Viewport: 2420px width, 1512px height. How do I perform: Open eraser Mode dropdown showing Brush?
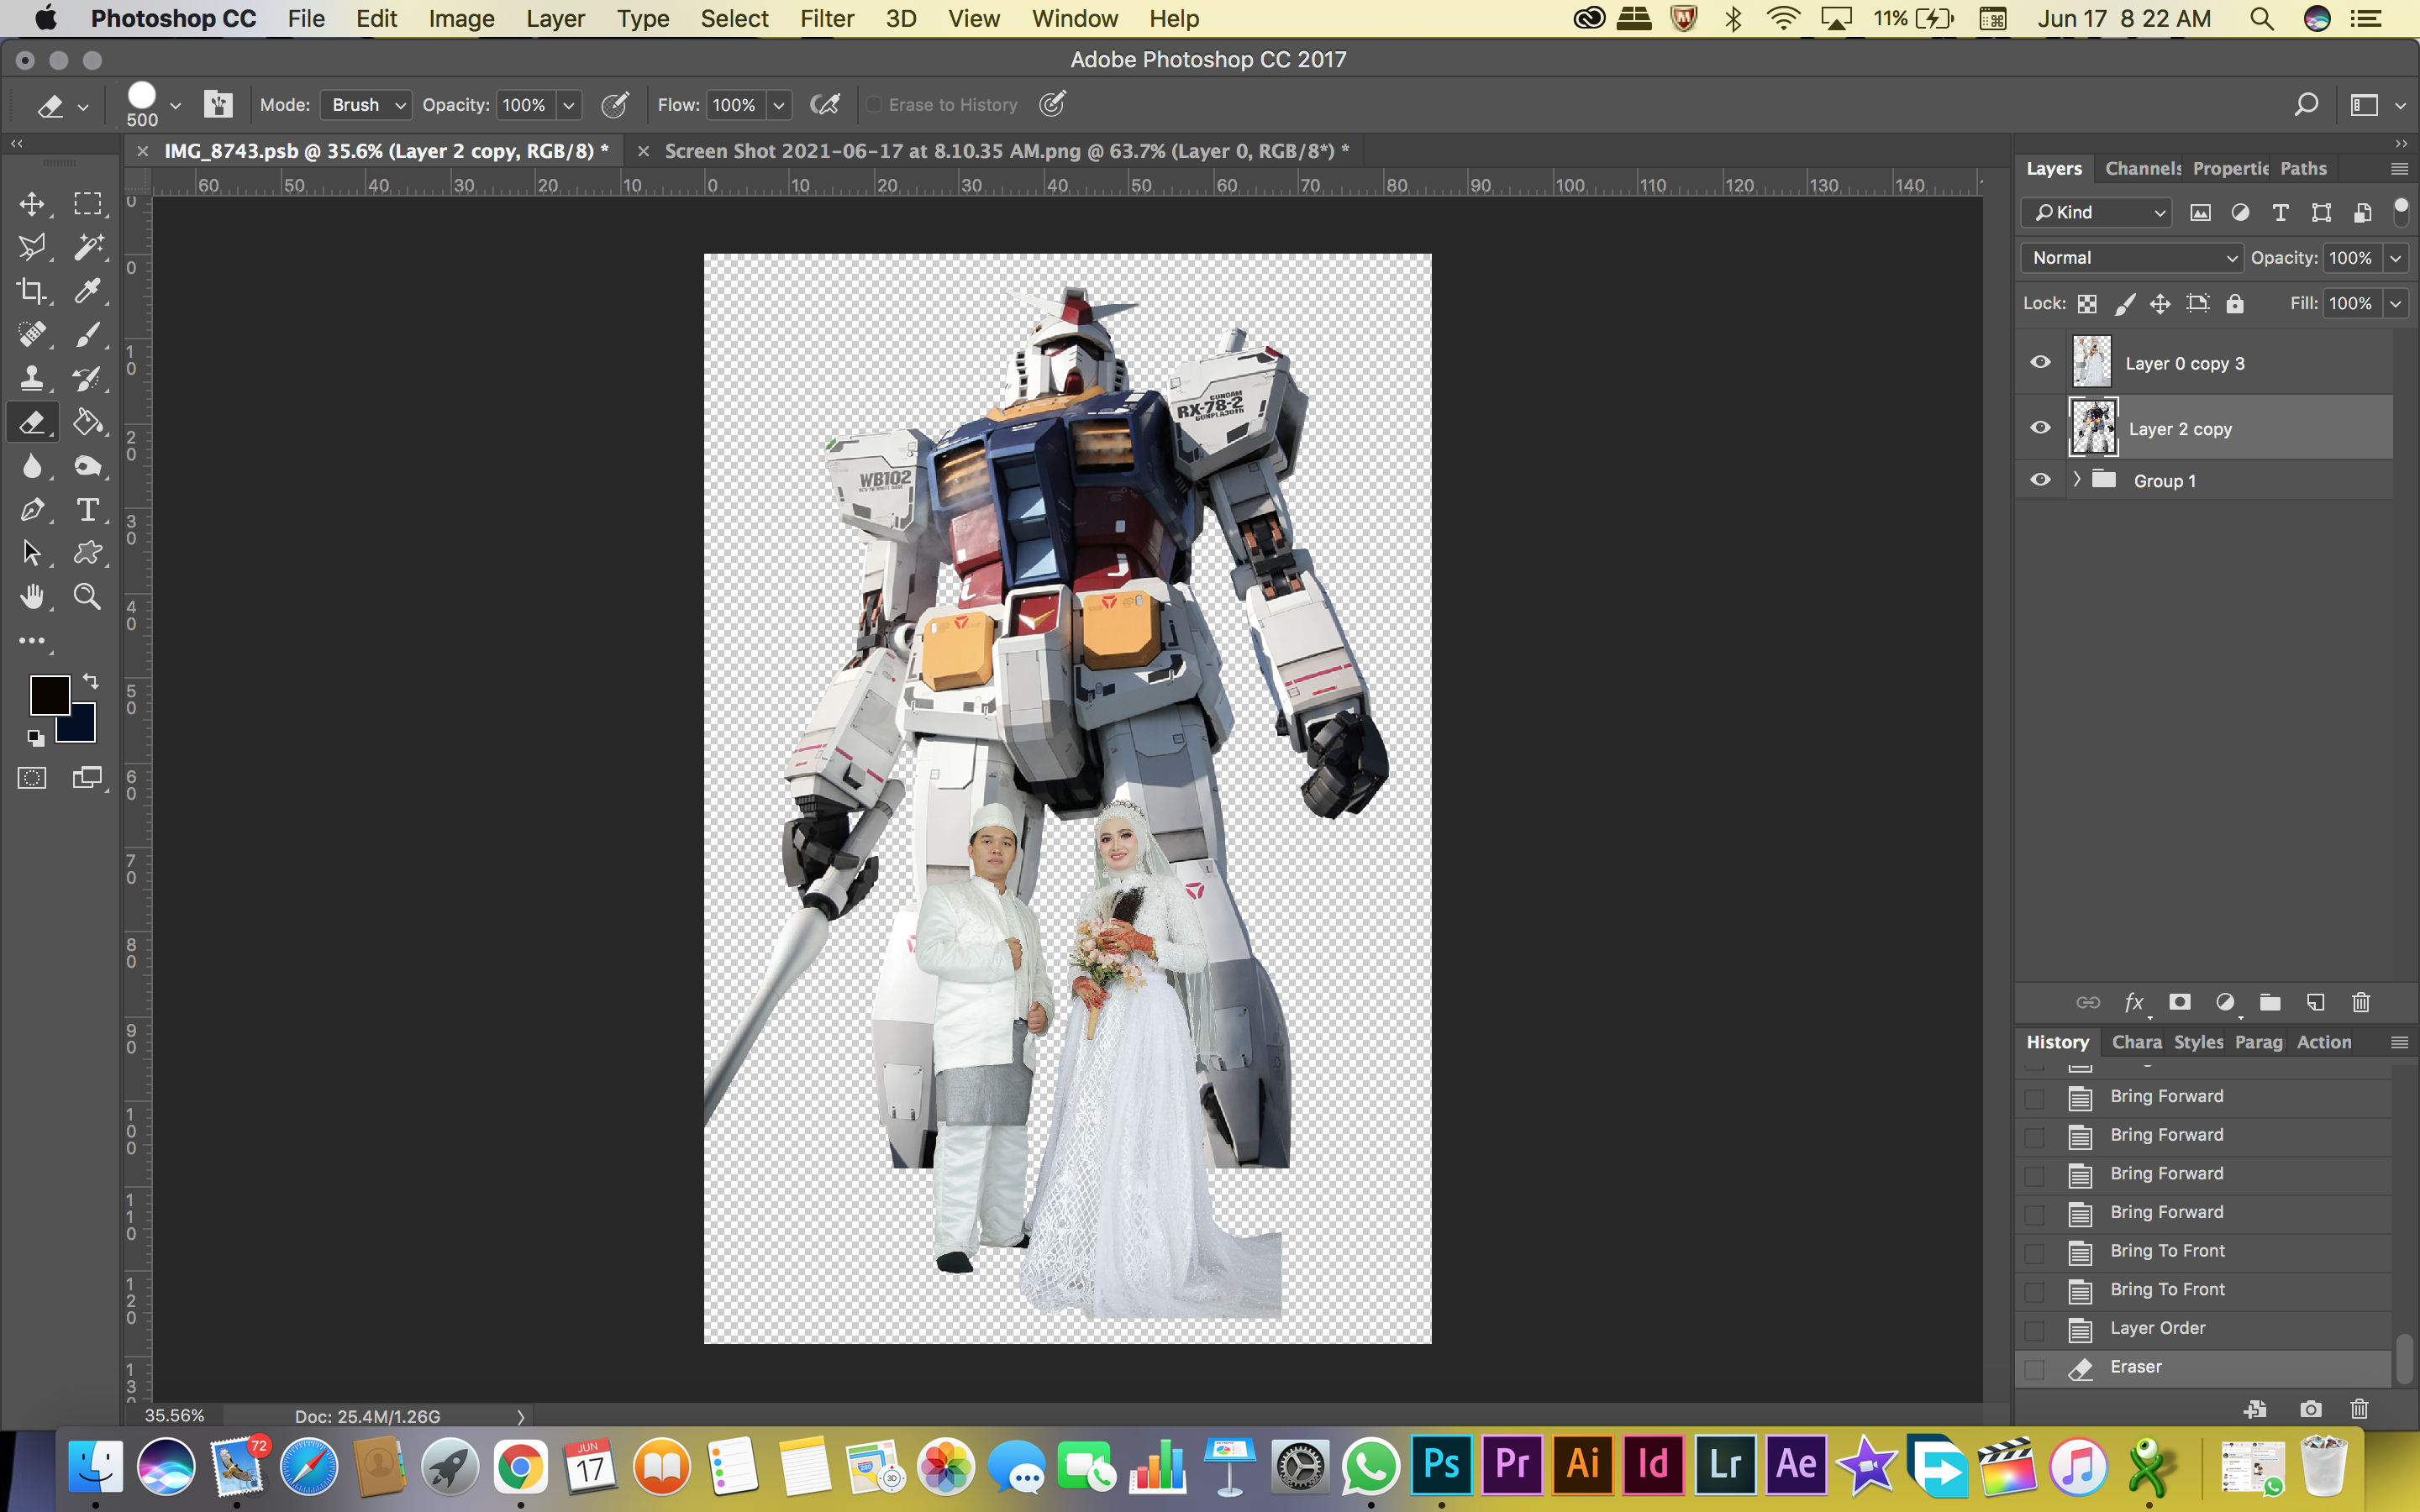pos(366,104)
